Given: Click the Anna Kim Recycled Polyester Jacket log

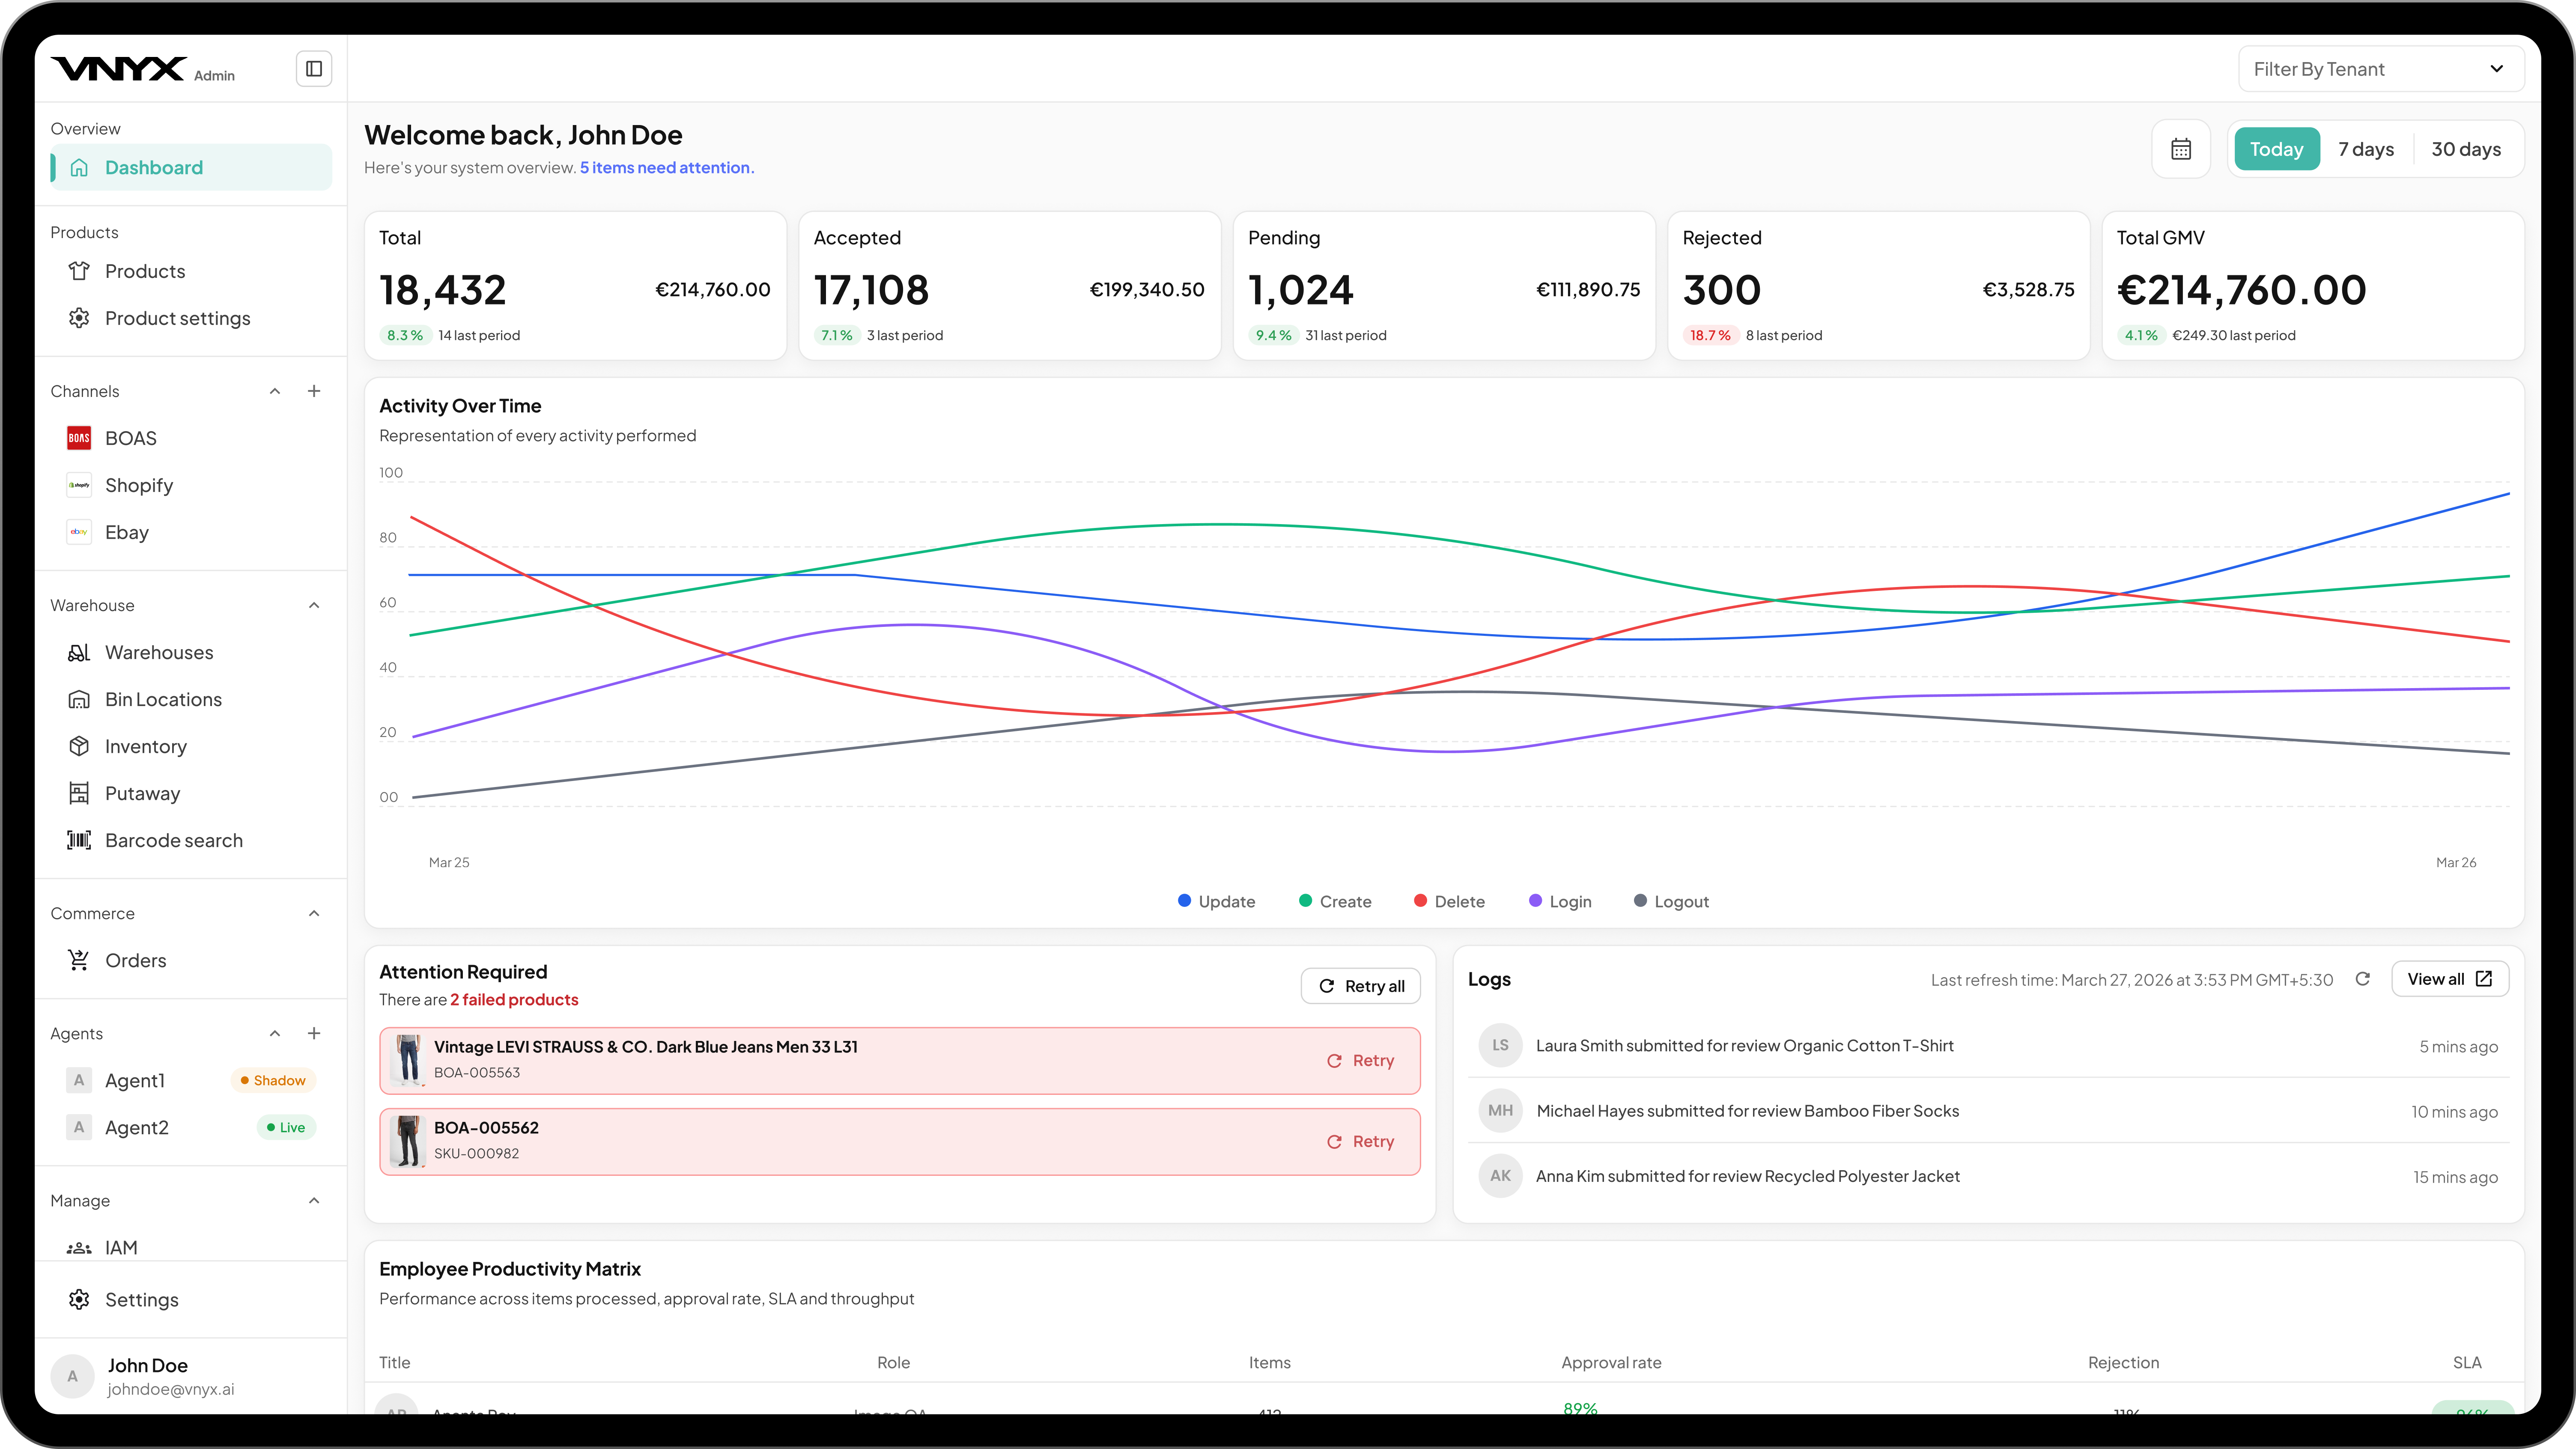Looking at the screenshot, I should (1988, 1176).
